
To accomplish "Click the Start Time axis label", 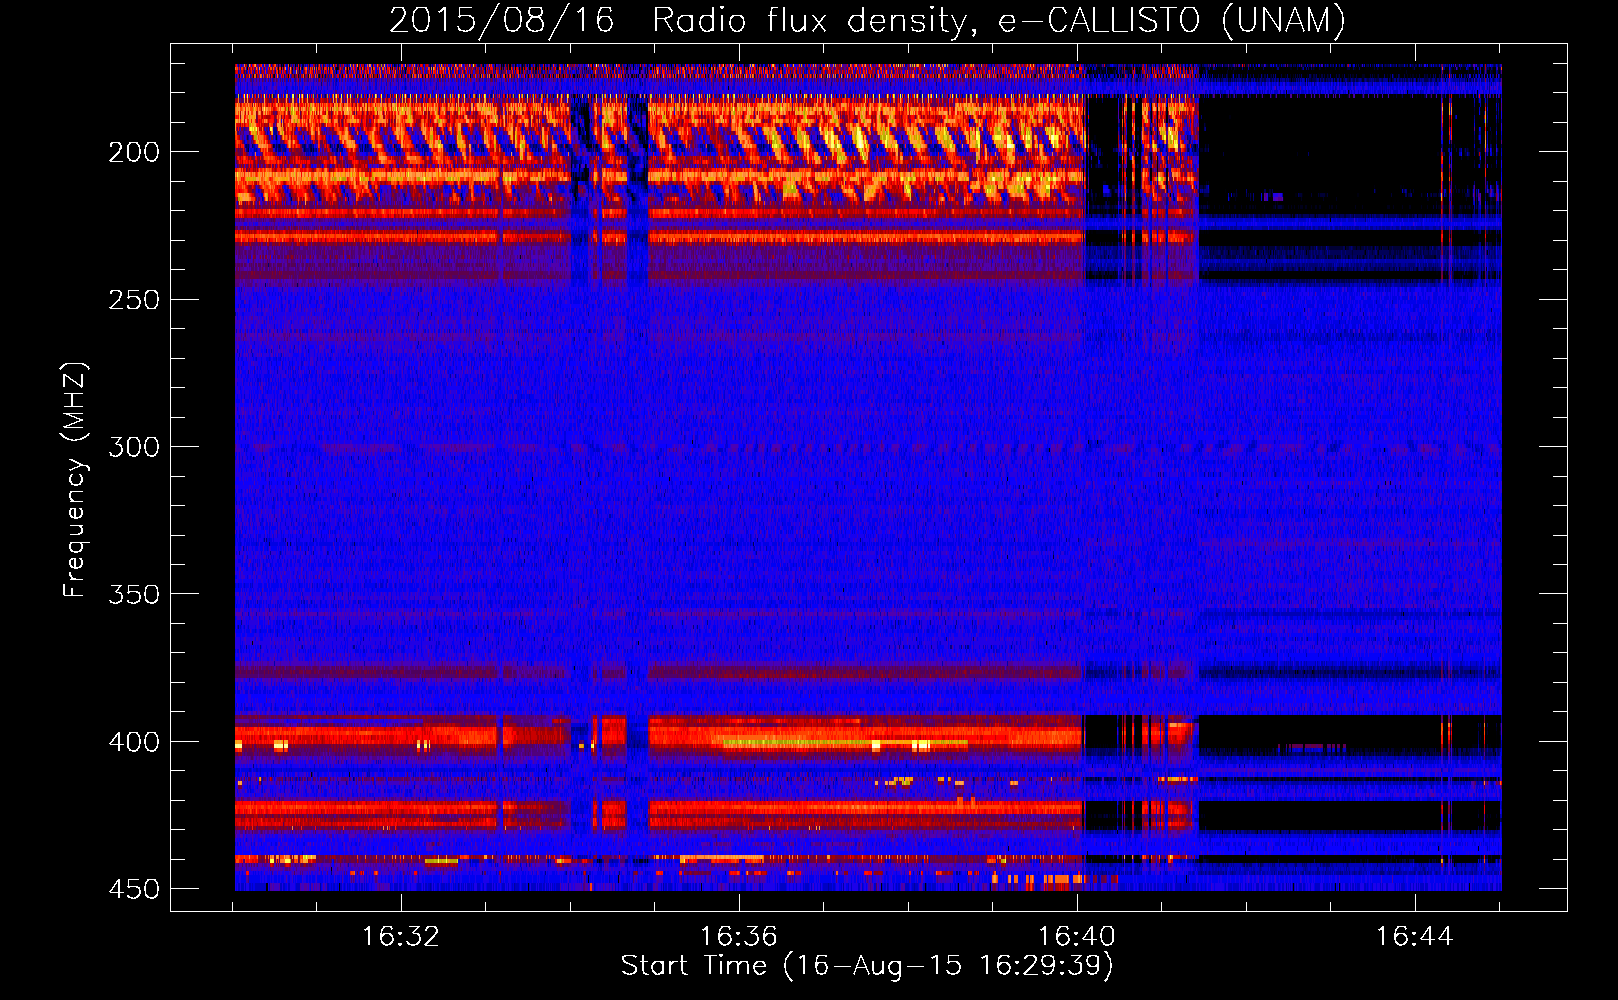I will coord(866,966).
